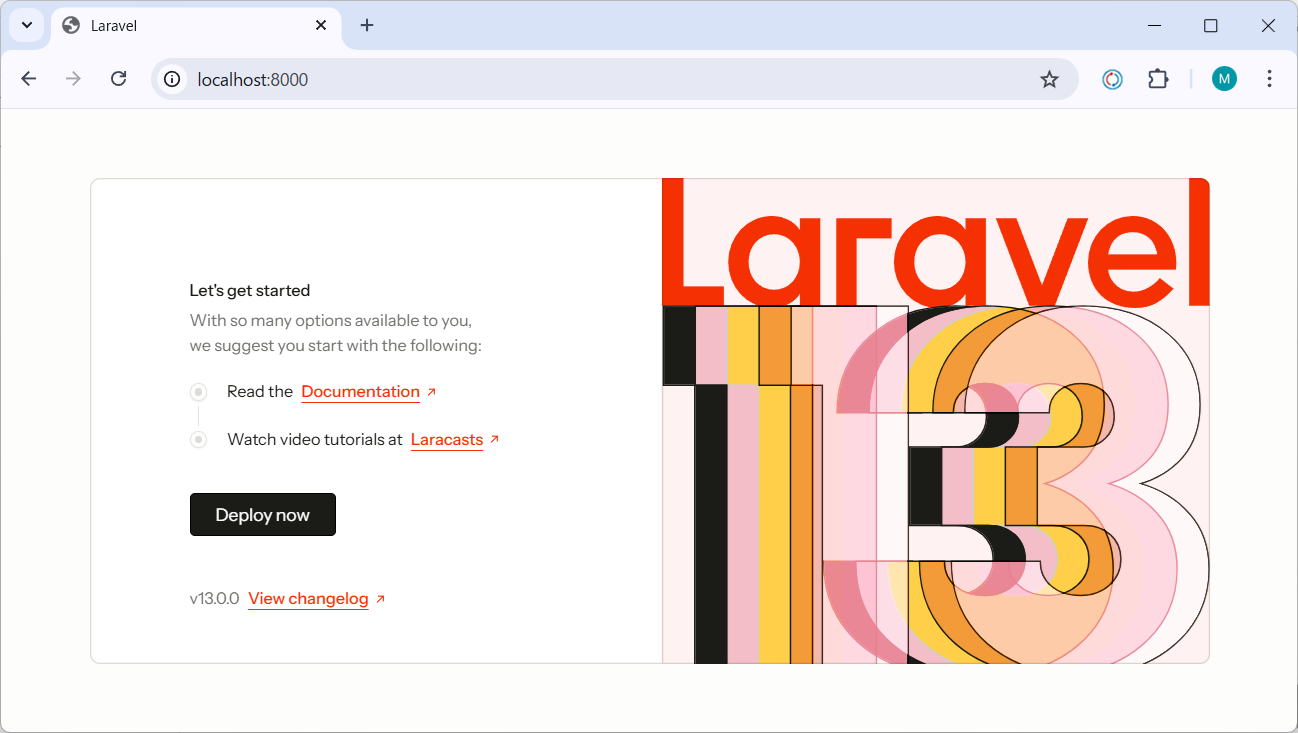Click the bullet circle beside Read the Documentation
The height and width of the screenshot is (733, 1298).
coord(199,392)
